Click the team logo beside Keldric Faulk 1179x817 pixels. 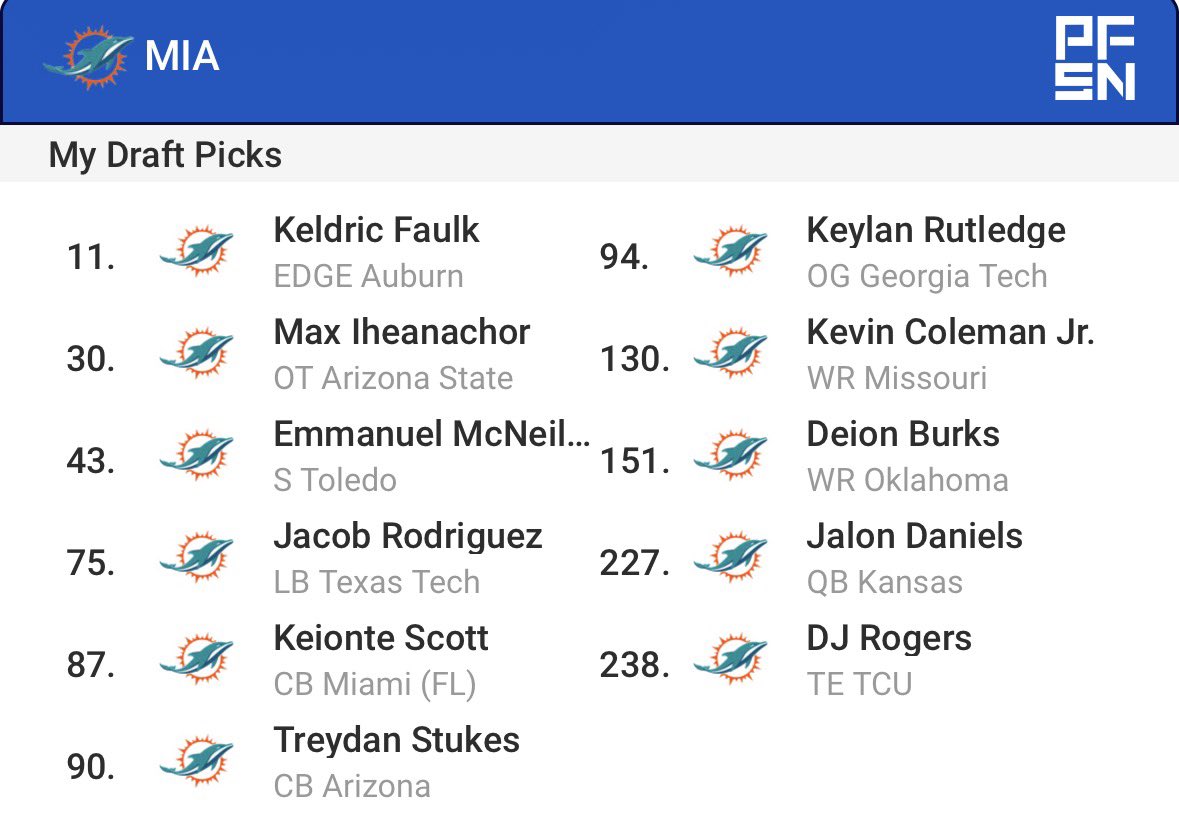[196, 251]
